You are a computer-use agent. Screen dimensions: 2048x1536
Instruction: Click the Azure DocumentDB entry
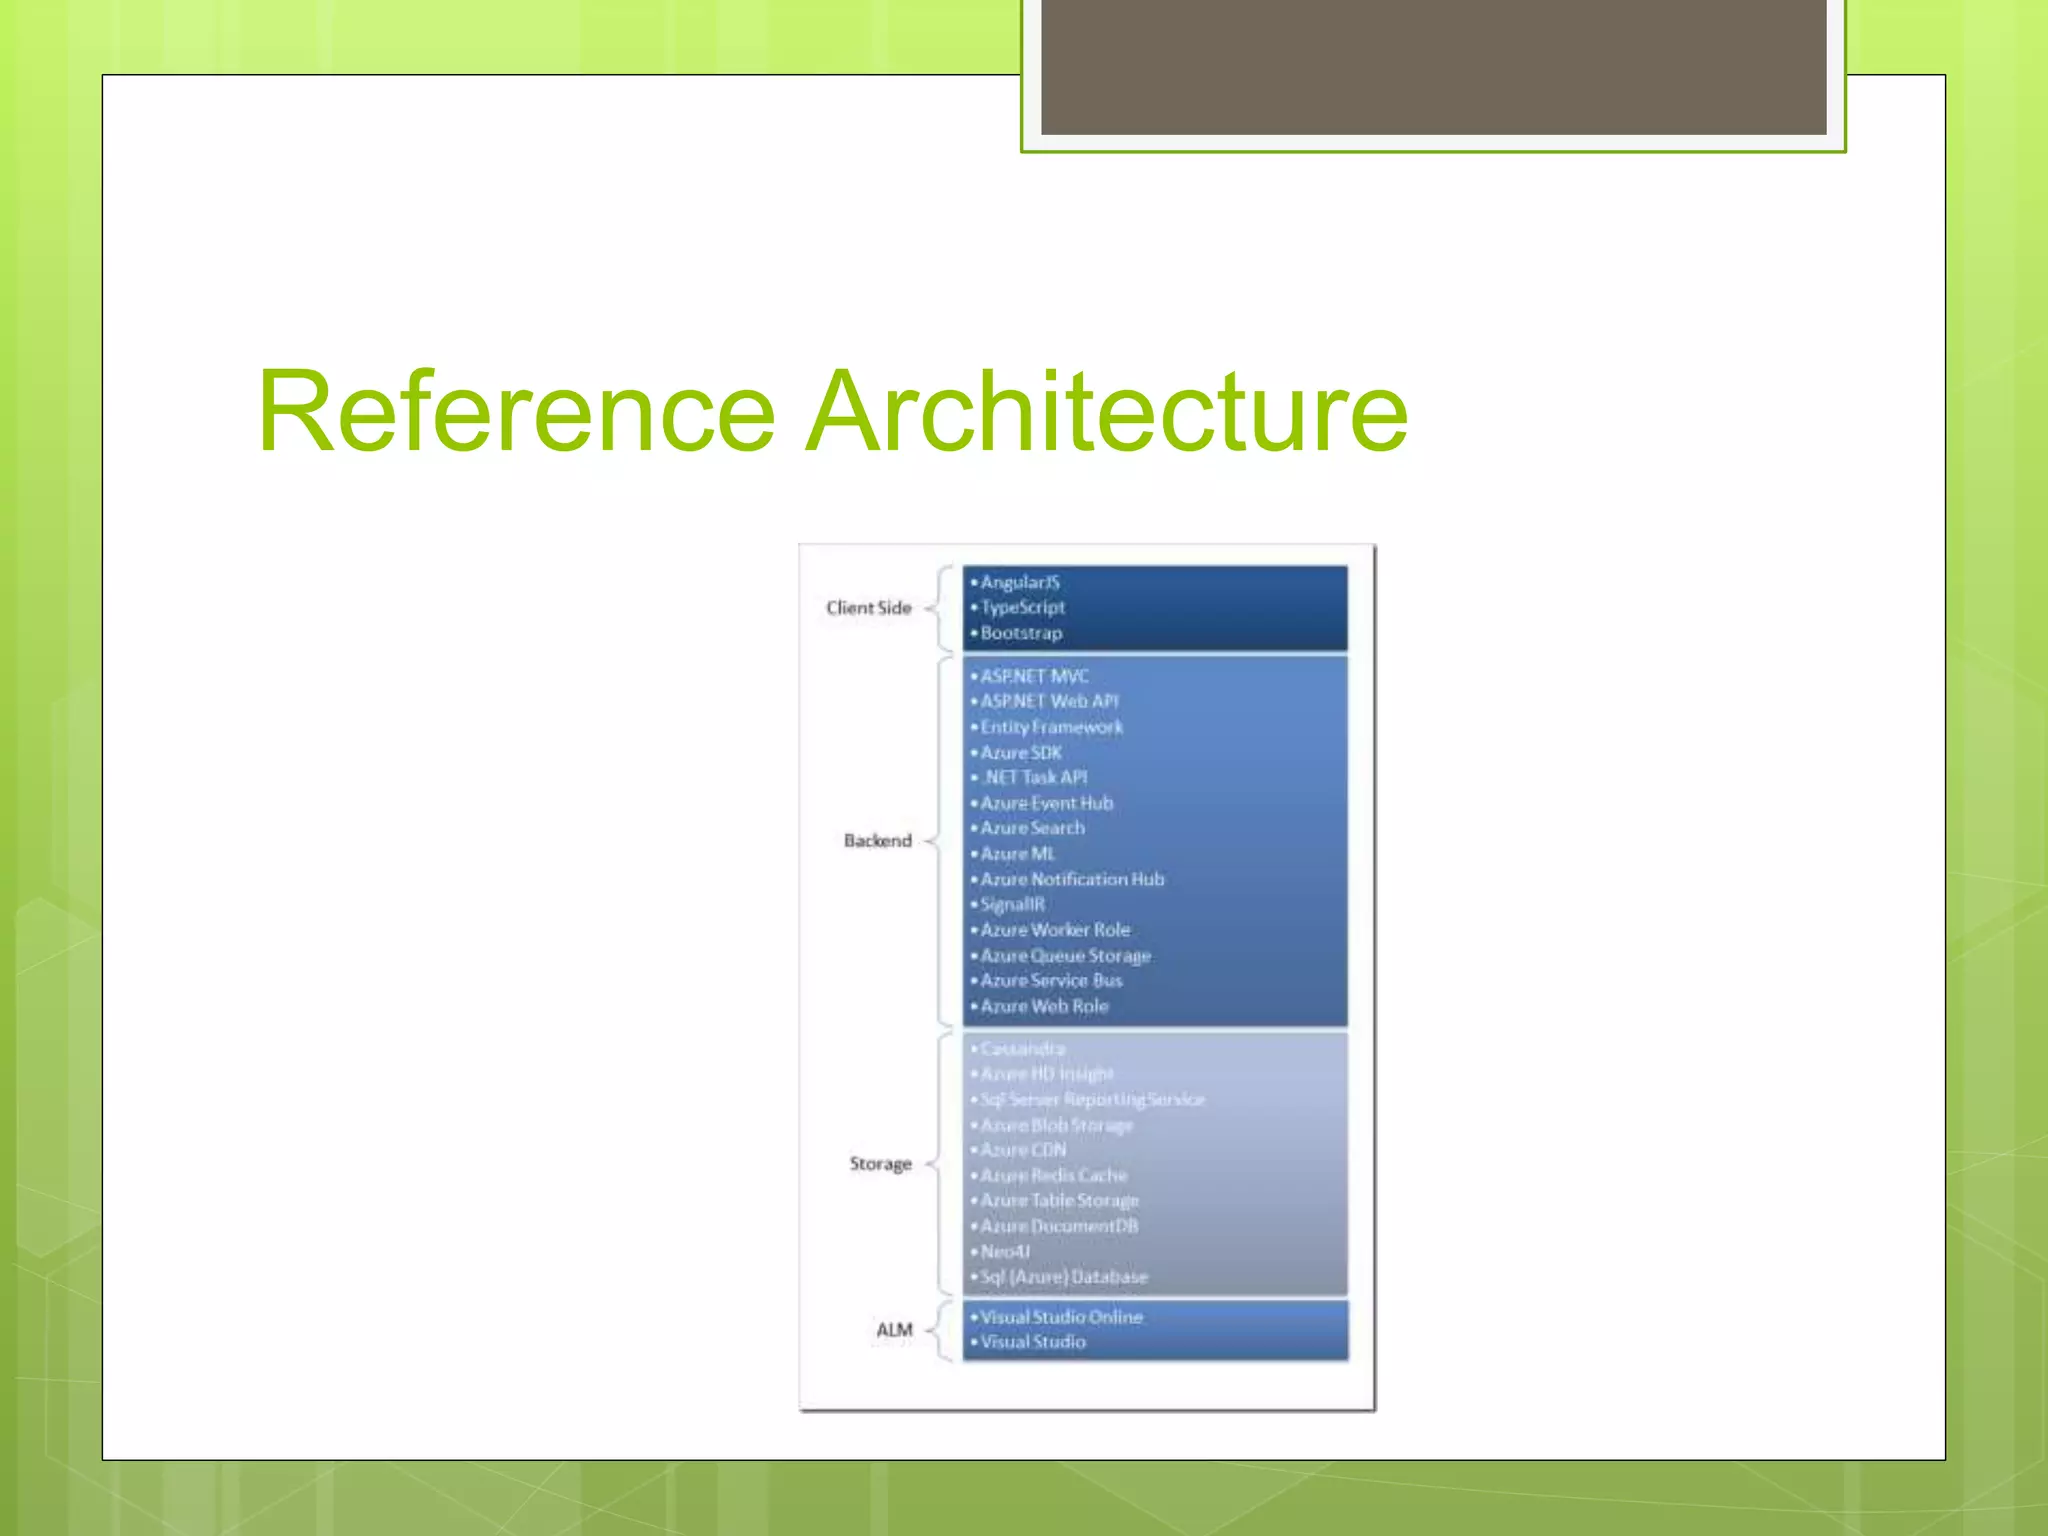1059,1226
